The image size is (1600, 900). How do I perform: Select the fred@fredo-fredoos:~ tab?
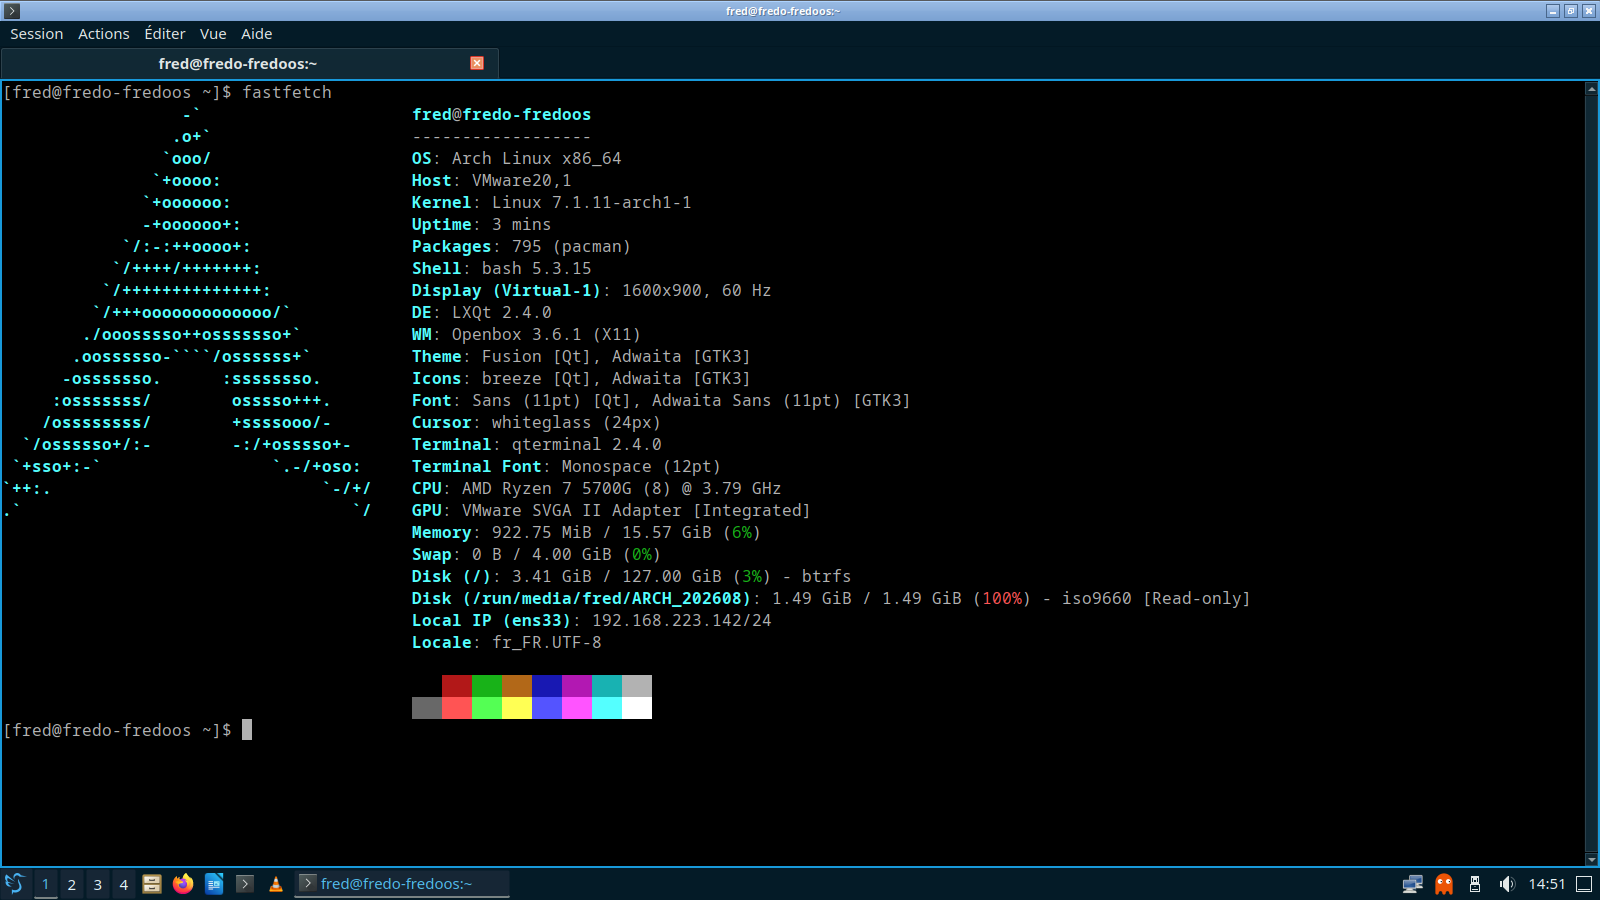coord(250,63)
